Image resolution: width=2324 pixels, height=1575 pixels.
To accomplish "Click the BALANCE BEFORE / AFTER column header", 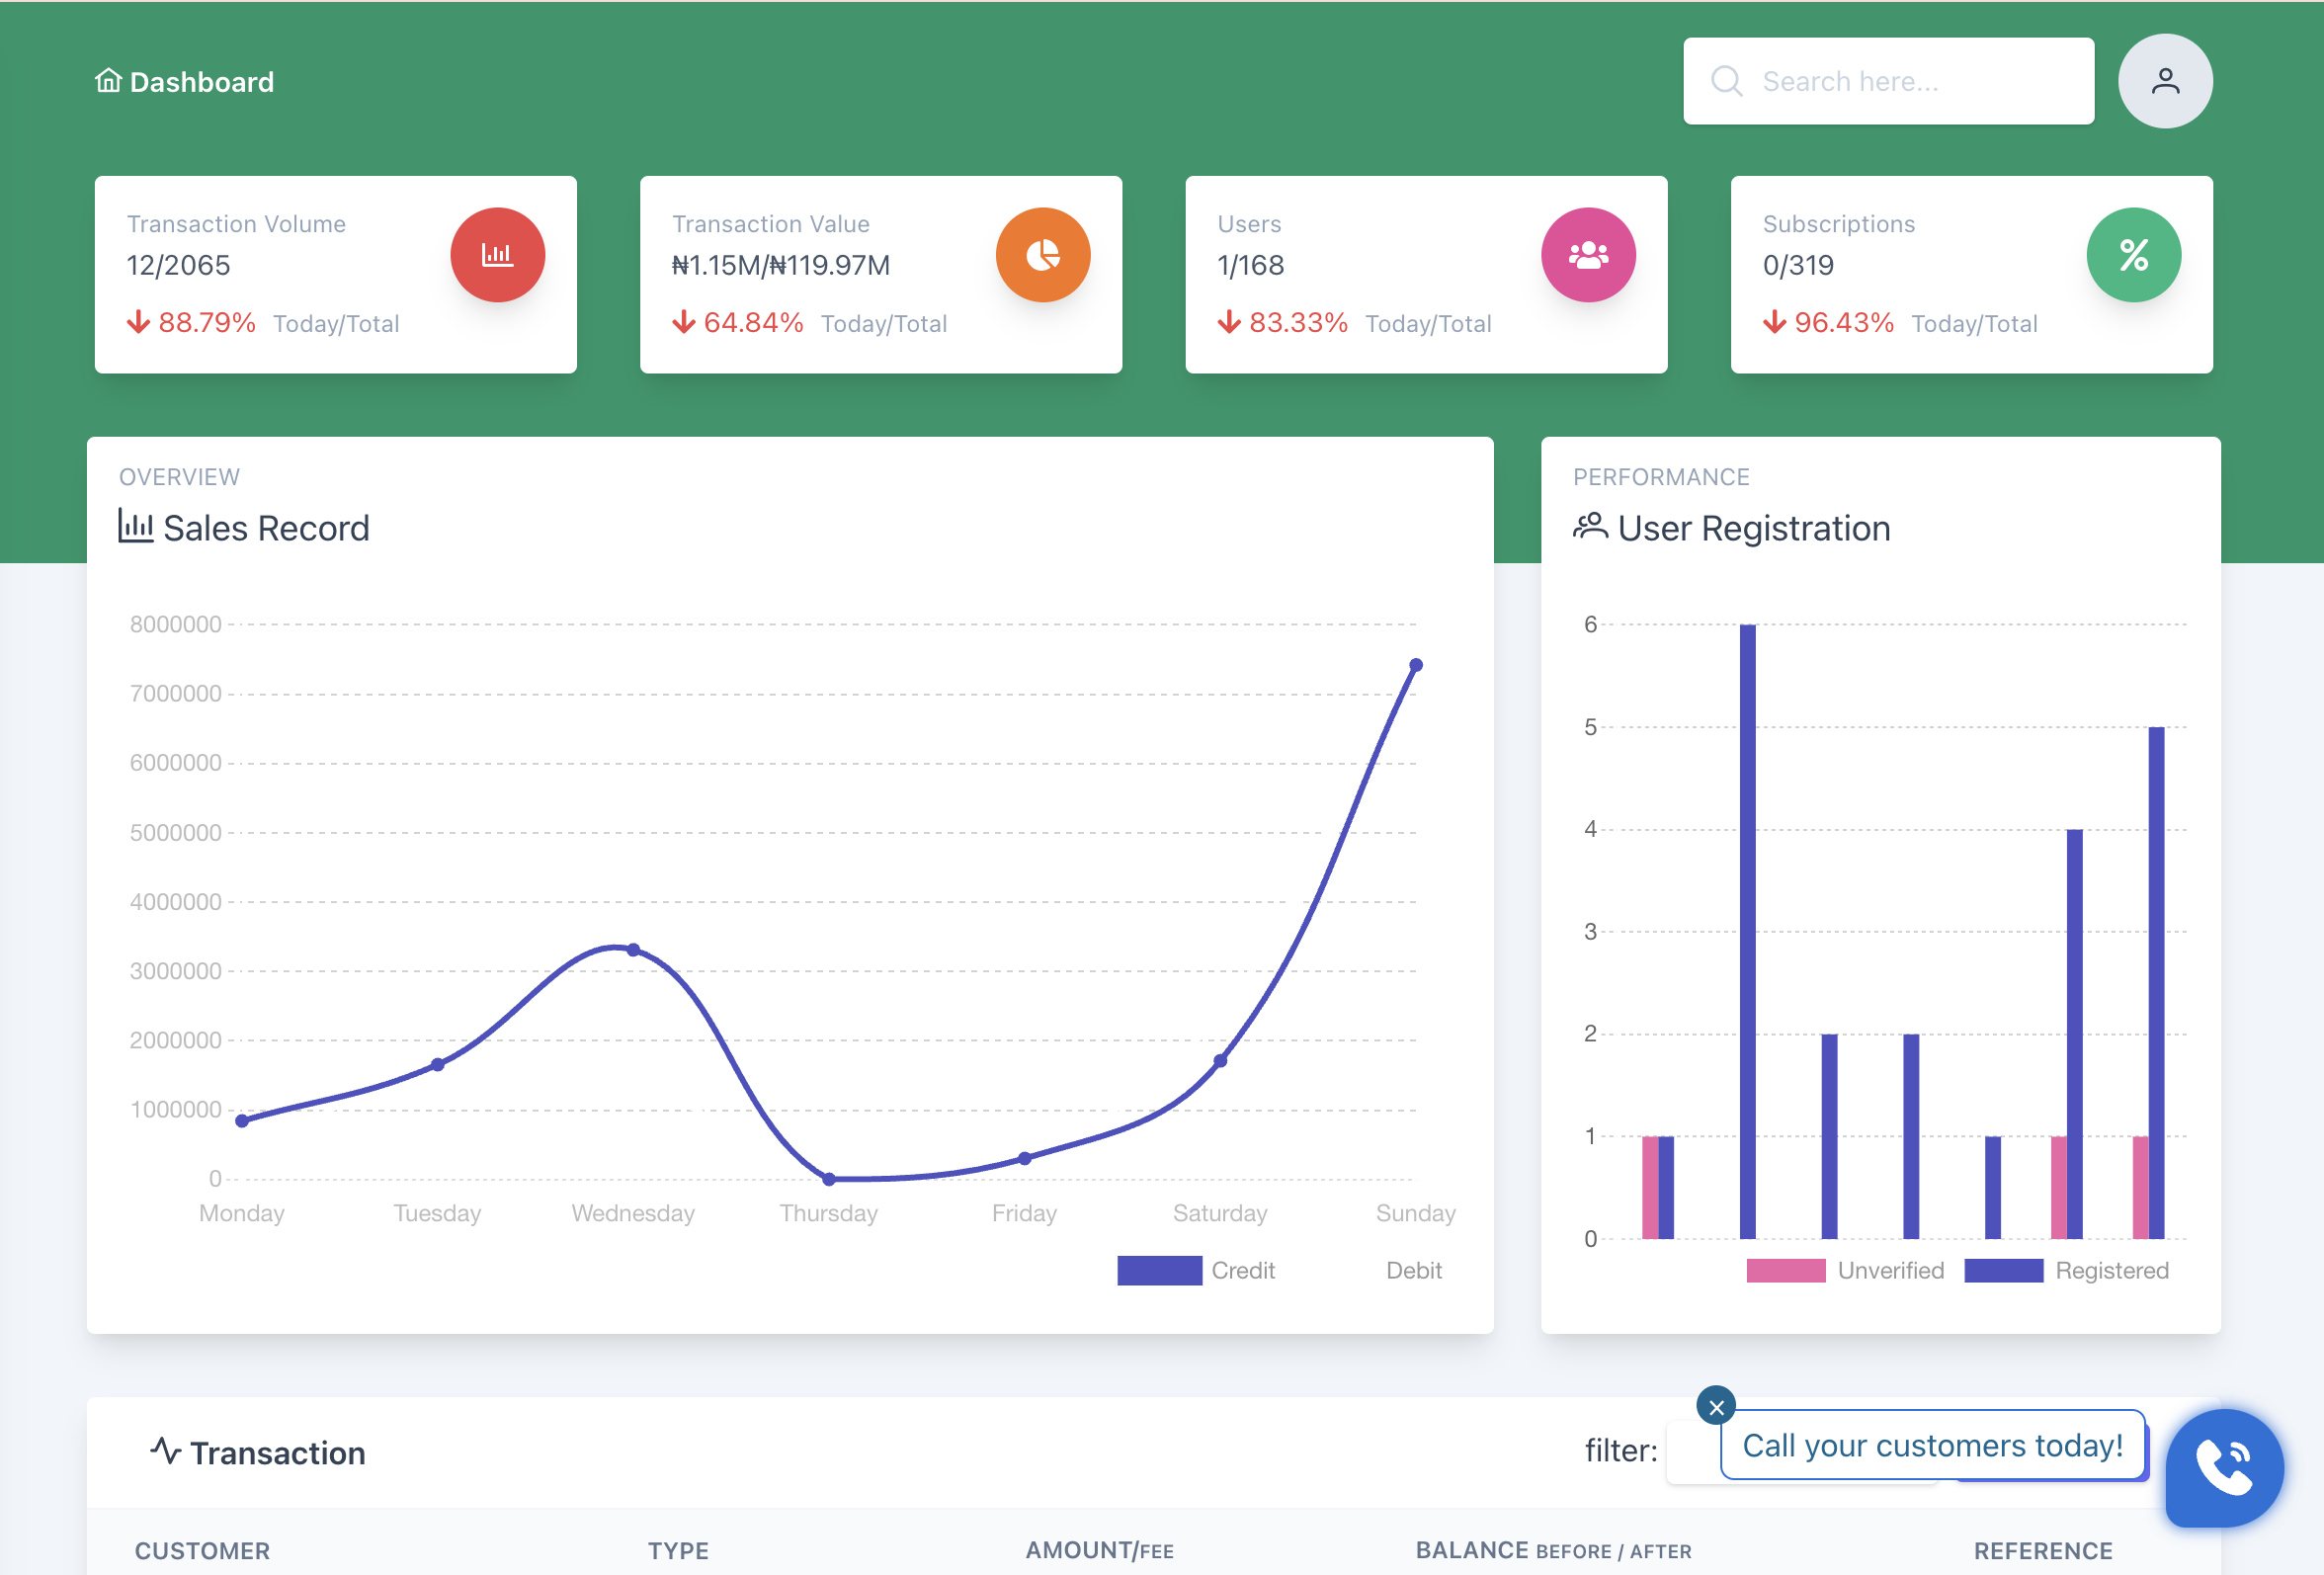I will click(x=1553, y=1550).
